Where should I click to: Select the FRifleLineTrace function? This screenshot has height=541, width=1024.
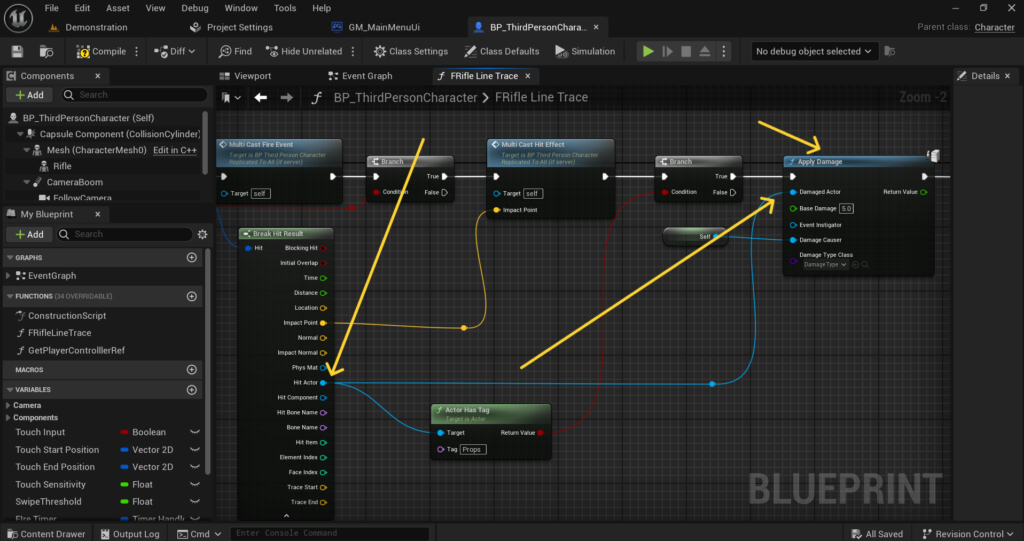[59, 333]
